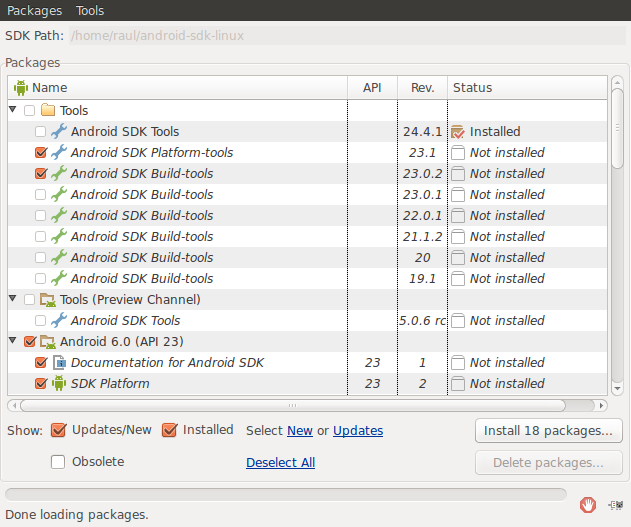631x527 pixels.
Task: Toggle the Updates/New show filter
Action: (58, 430)
